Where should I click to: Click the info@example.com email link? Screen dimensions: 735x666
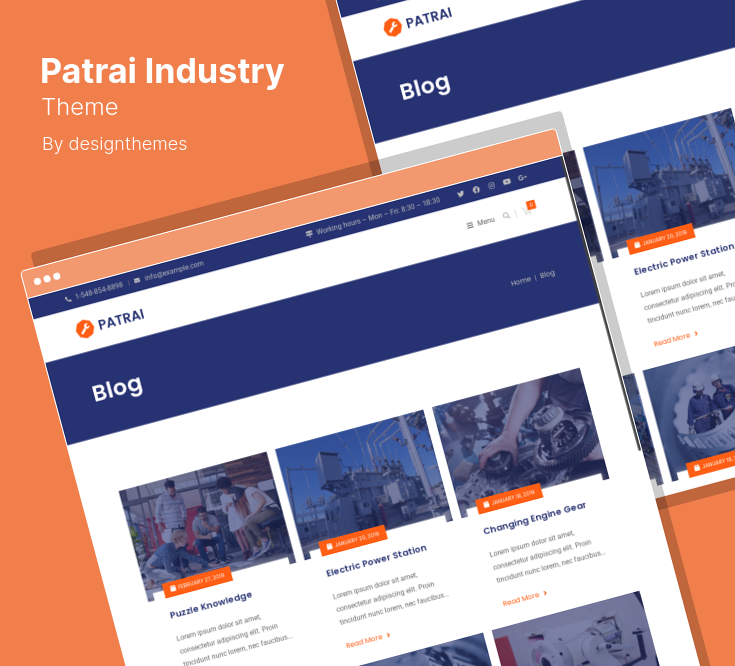tap(174, 270)
